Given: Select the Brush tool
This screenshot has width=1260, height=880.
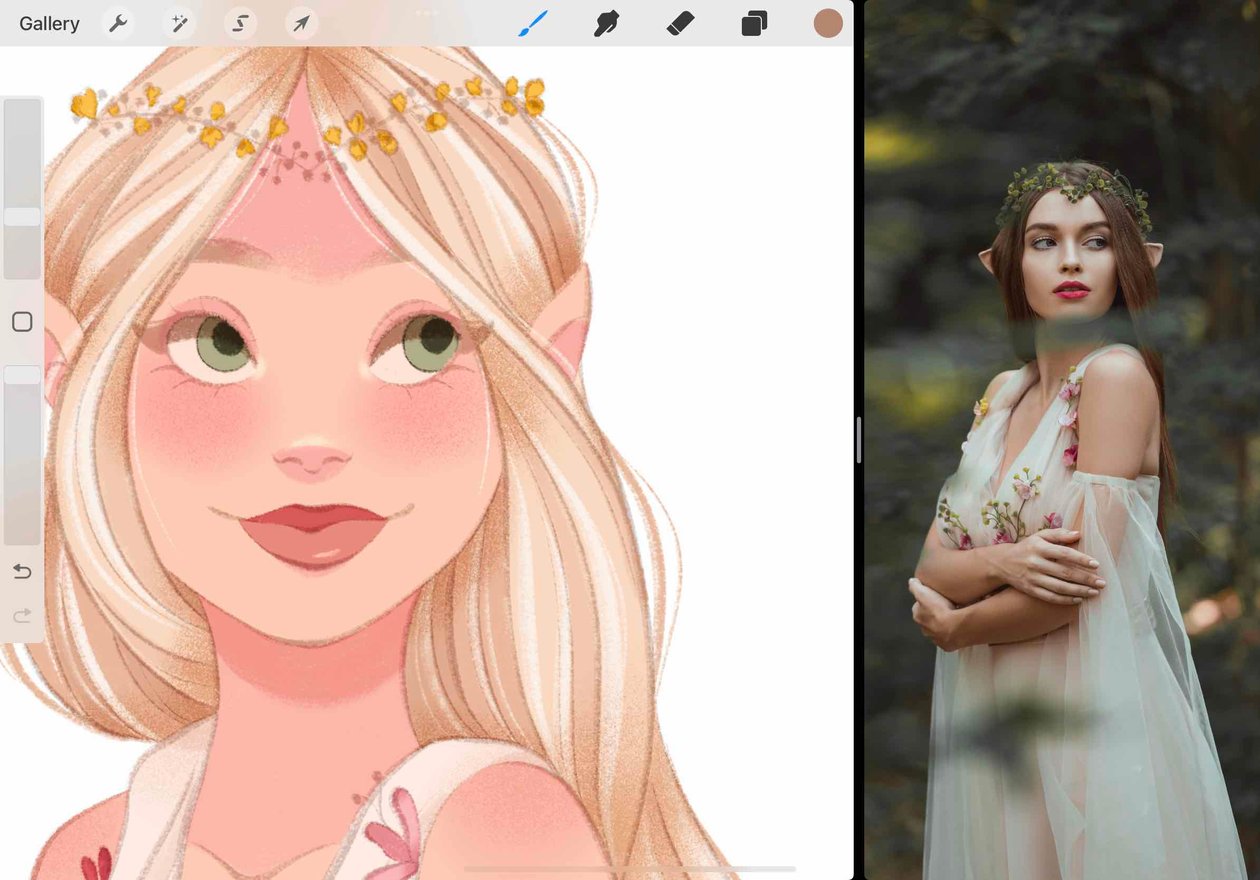Looking at the screenshot, I should [533, 23].
